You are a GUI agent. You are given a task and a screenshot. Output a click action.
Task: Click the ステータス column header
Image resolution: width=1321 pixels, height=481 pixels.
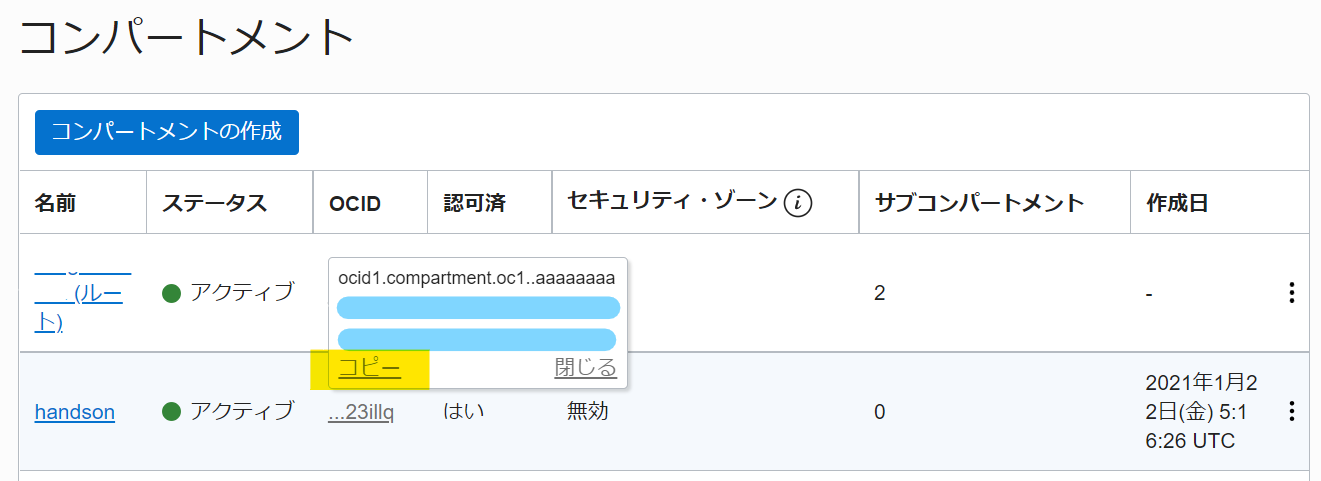click(214, 203)
